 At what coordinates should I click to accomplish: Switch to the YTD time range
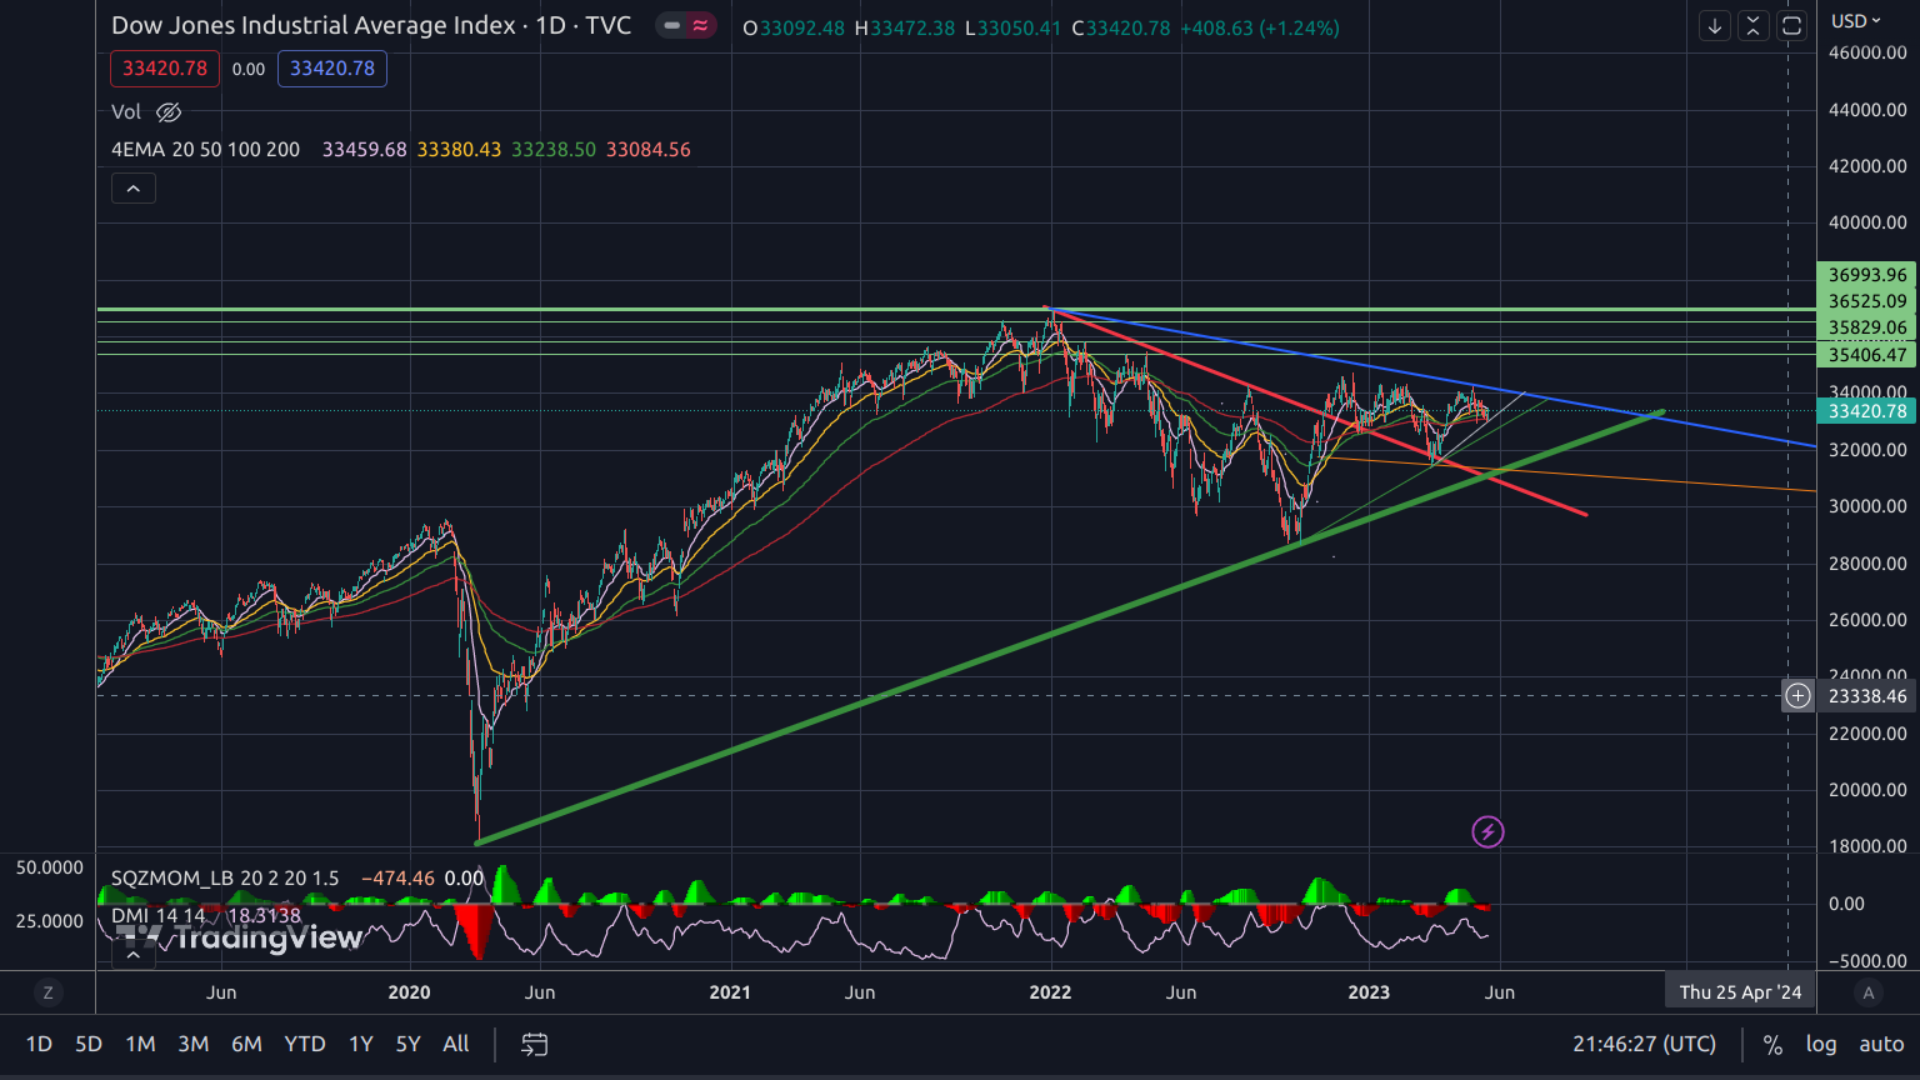pyautogui.click(x=305, y=1045)
